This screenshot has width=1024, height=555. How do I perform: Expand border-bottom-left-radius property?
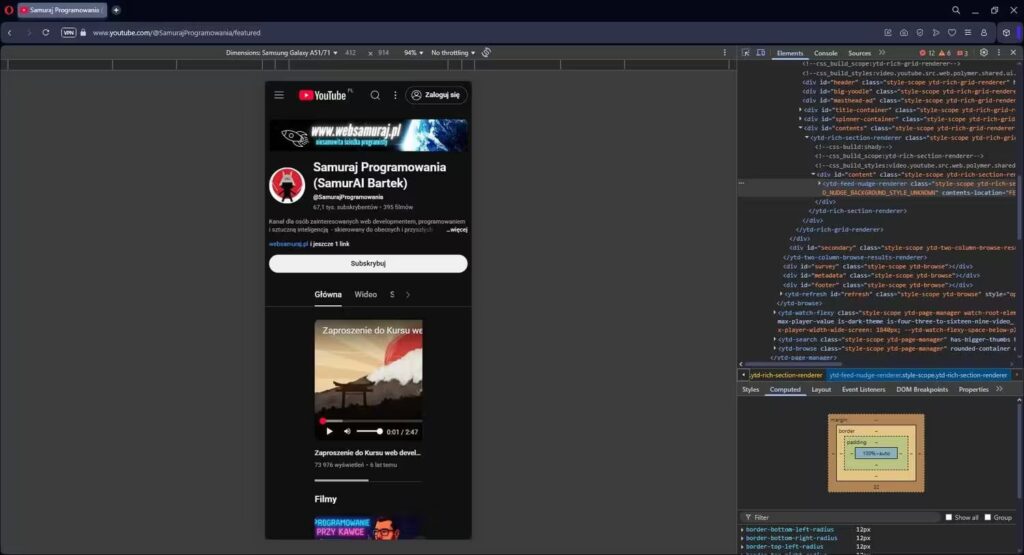[x=742, y=530]
